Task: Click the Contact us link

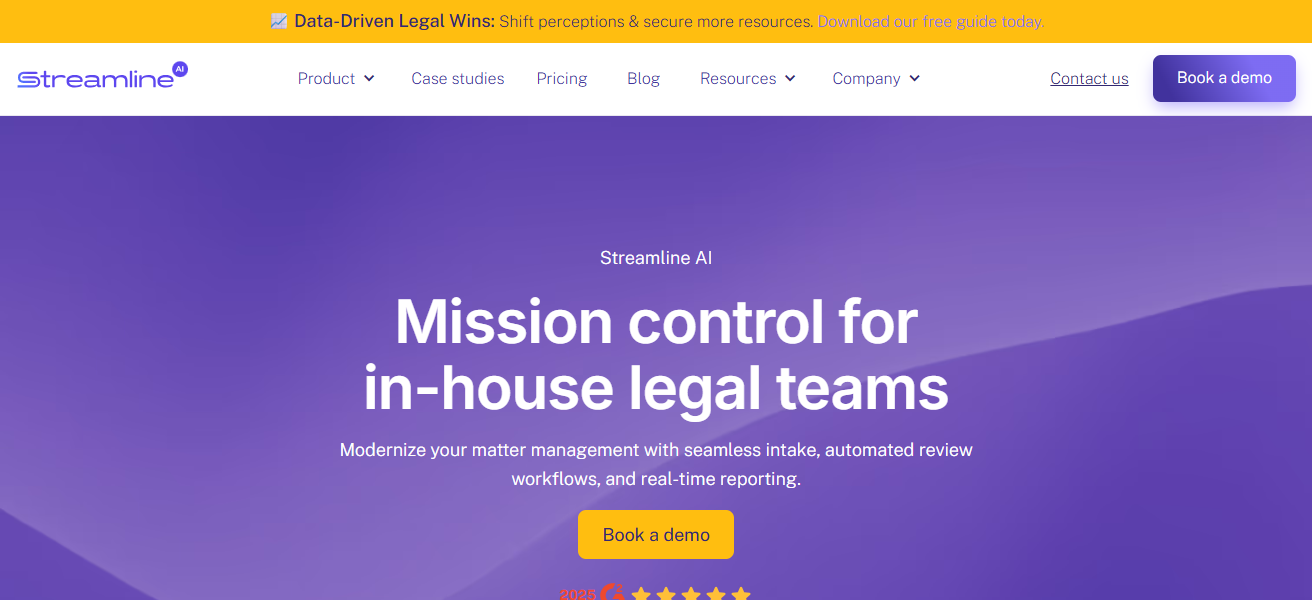Action: pos(1089,78)
